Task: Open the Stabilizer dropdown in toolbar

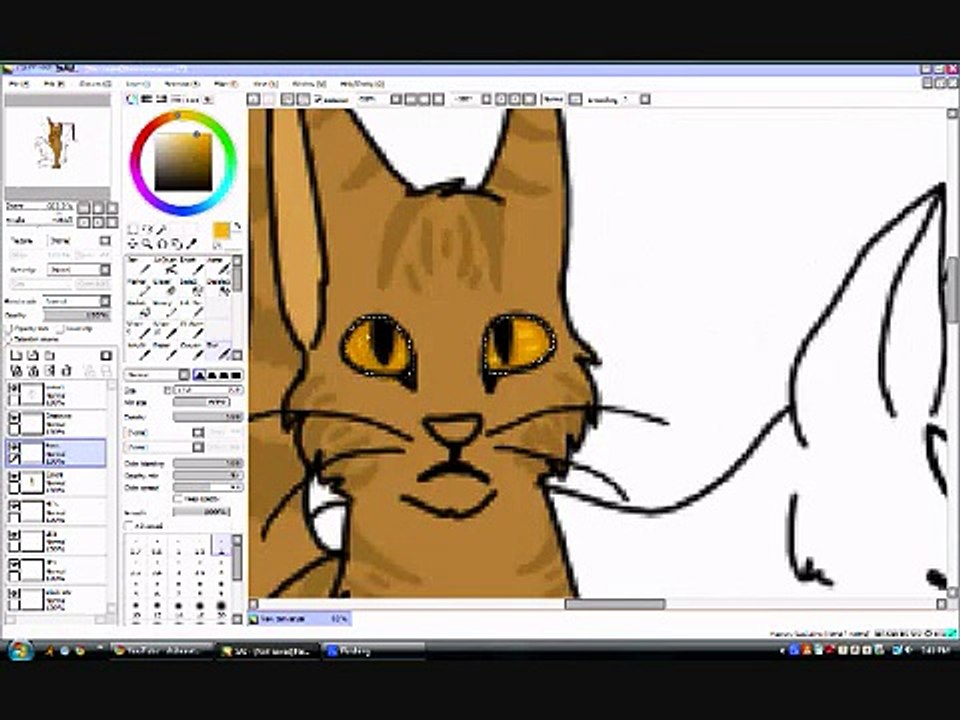Action: [x=645, y=99]
